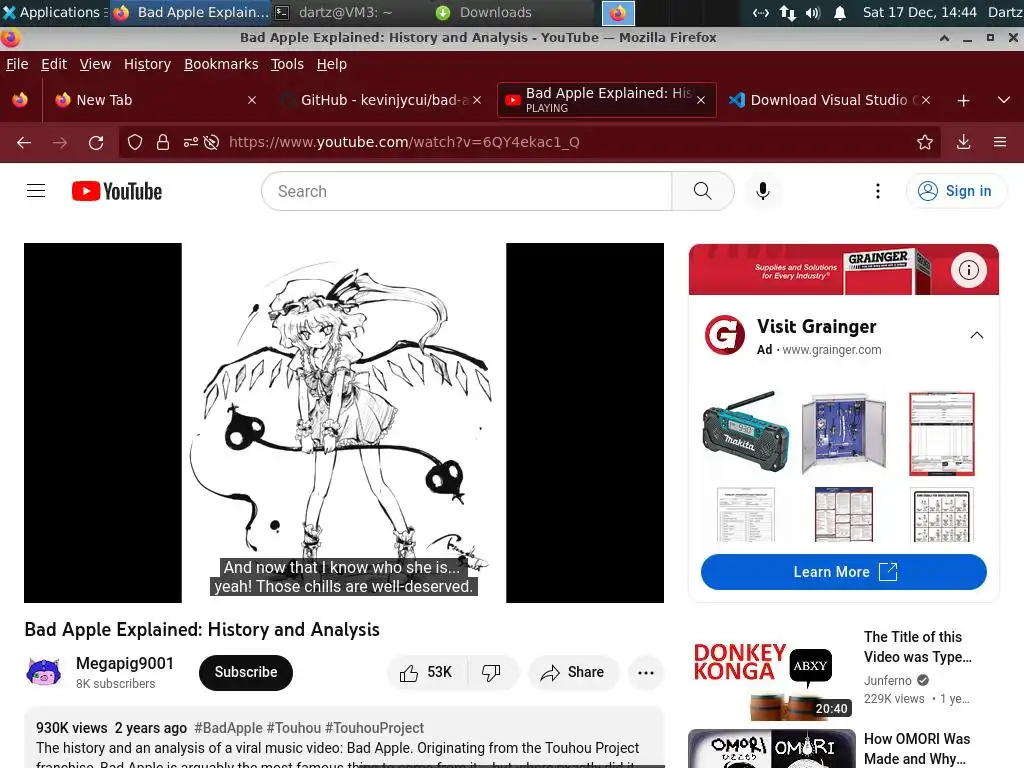This screenshot has width=1024, height=768.
Task: Switch to the New Tab tab
Action: (155, 100)
